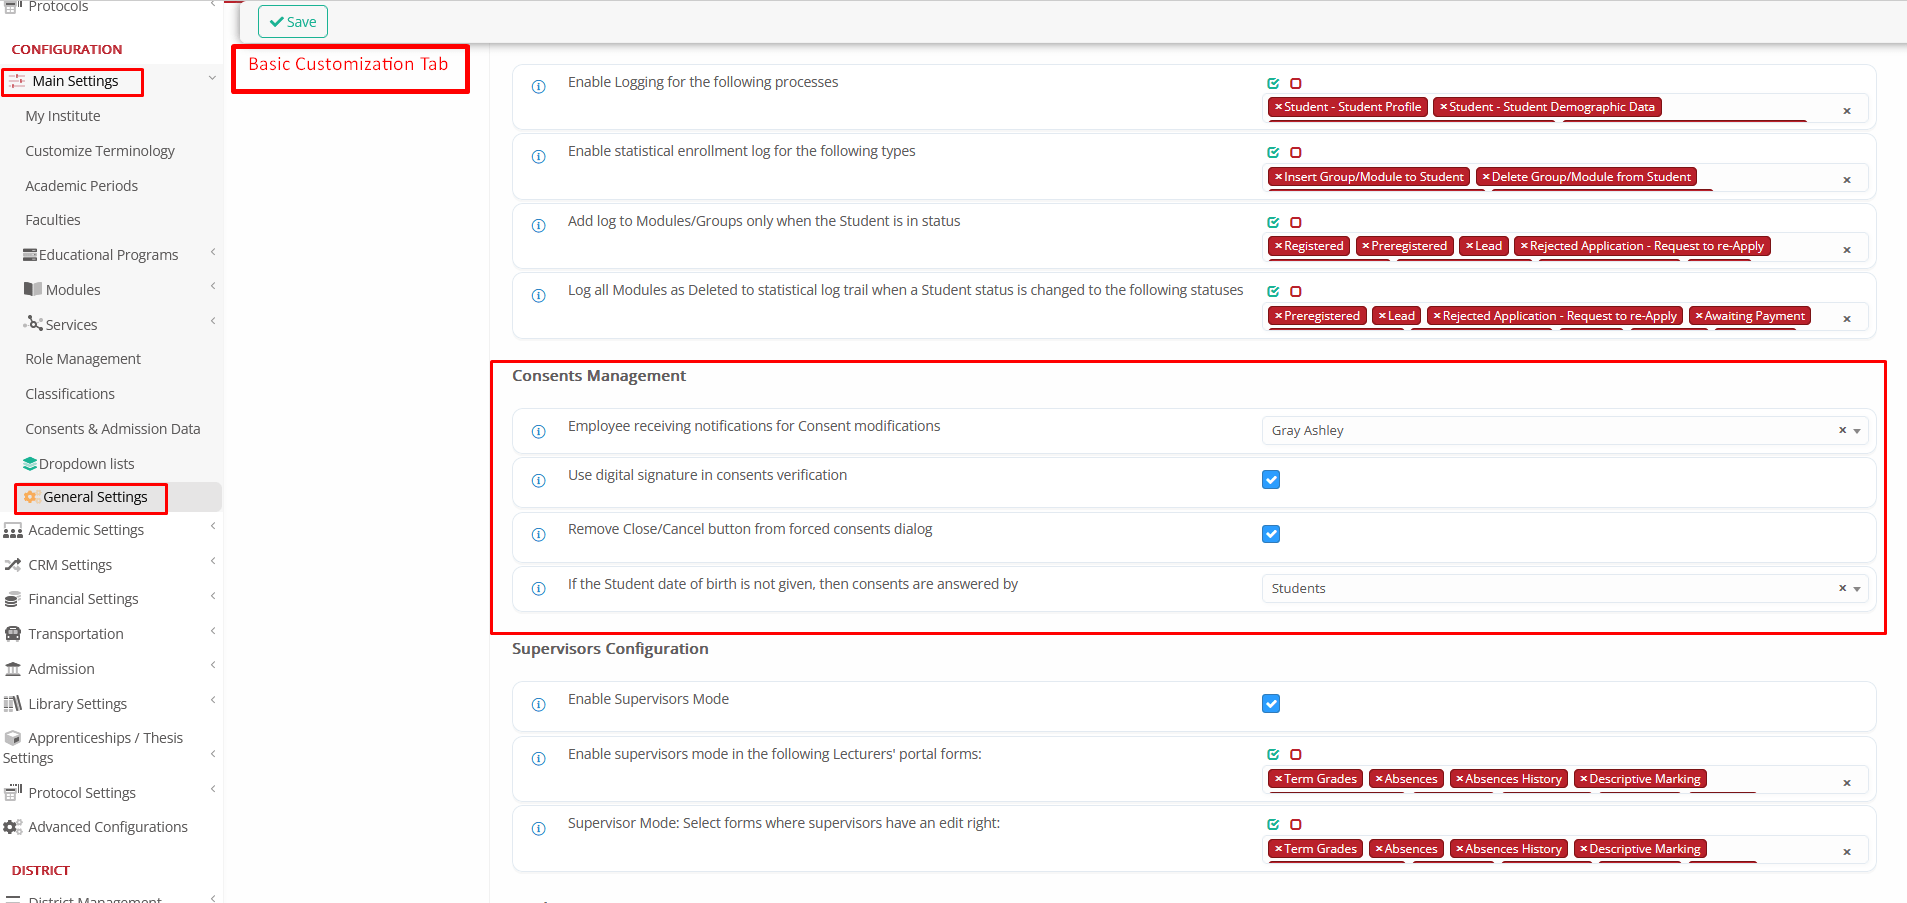Expand the Financial Settings menu
Viewport: 1907px width, 903px height.
[83, 599]
